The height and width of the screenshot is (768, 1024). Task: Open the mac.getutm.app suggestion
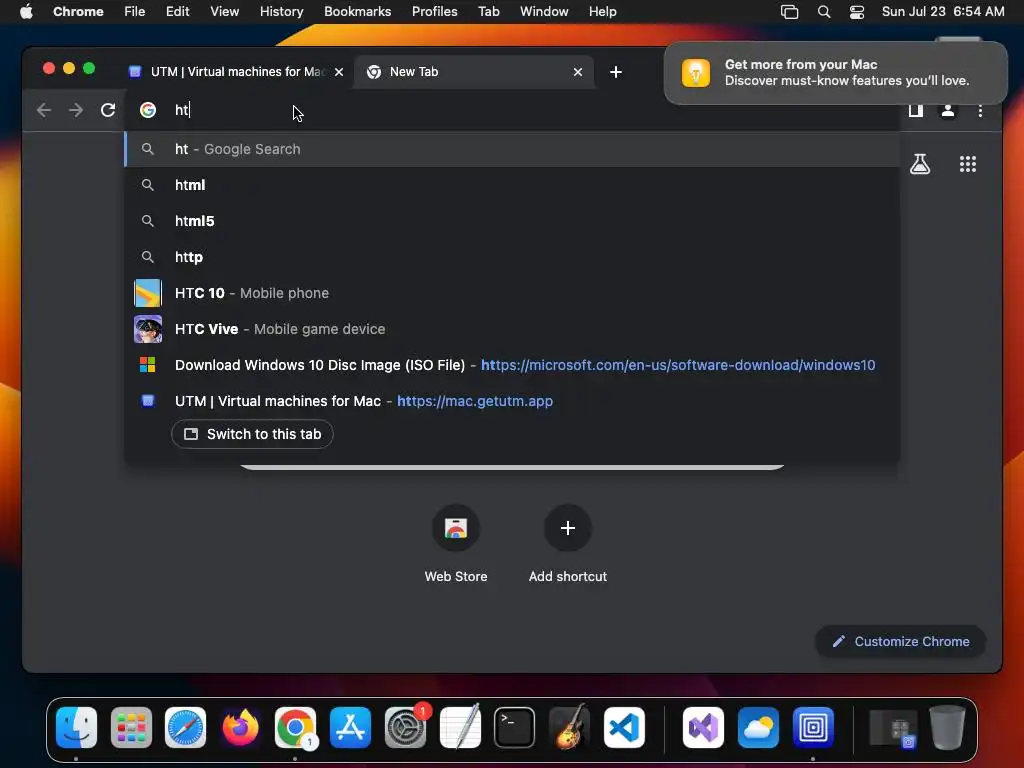(512, 400)
